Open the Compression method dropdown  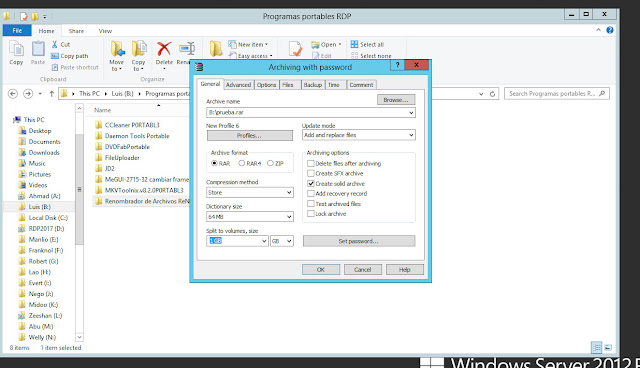tap(289, 193)
